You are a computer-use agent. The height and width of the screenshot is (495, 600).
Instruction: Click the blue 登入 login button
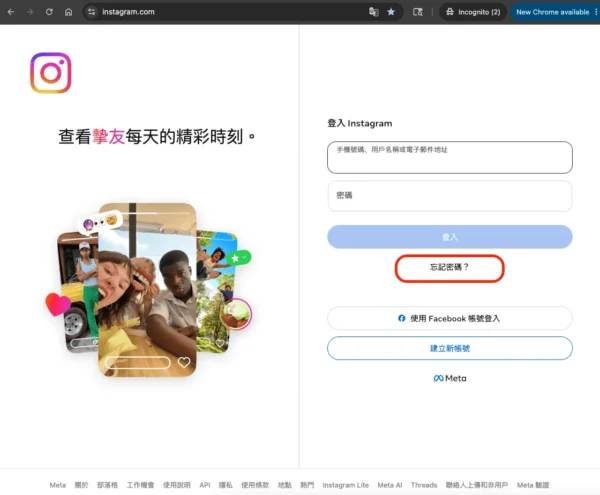[x=450, y=237]
